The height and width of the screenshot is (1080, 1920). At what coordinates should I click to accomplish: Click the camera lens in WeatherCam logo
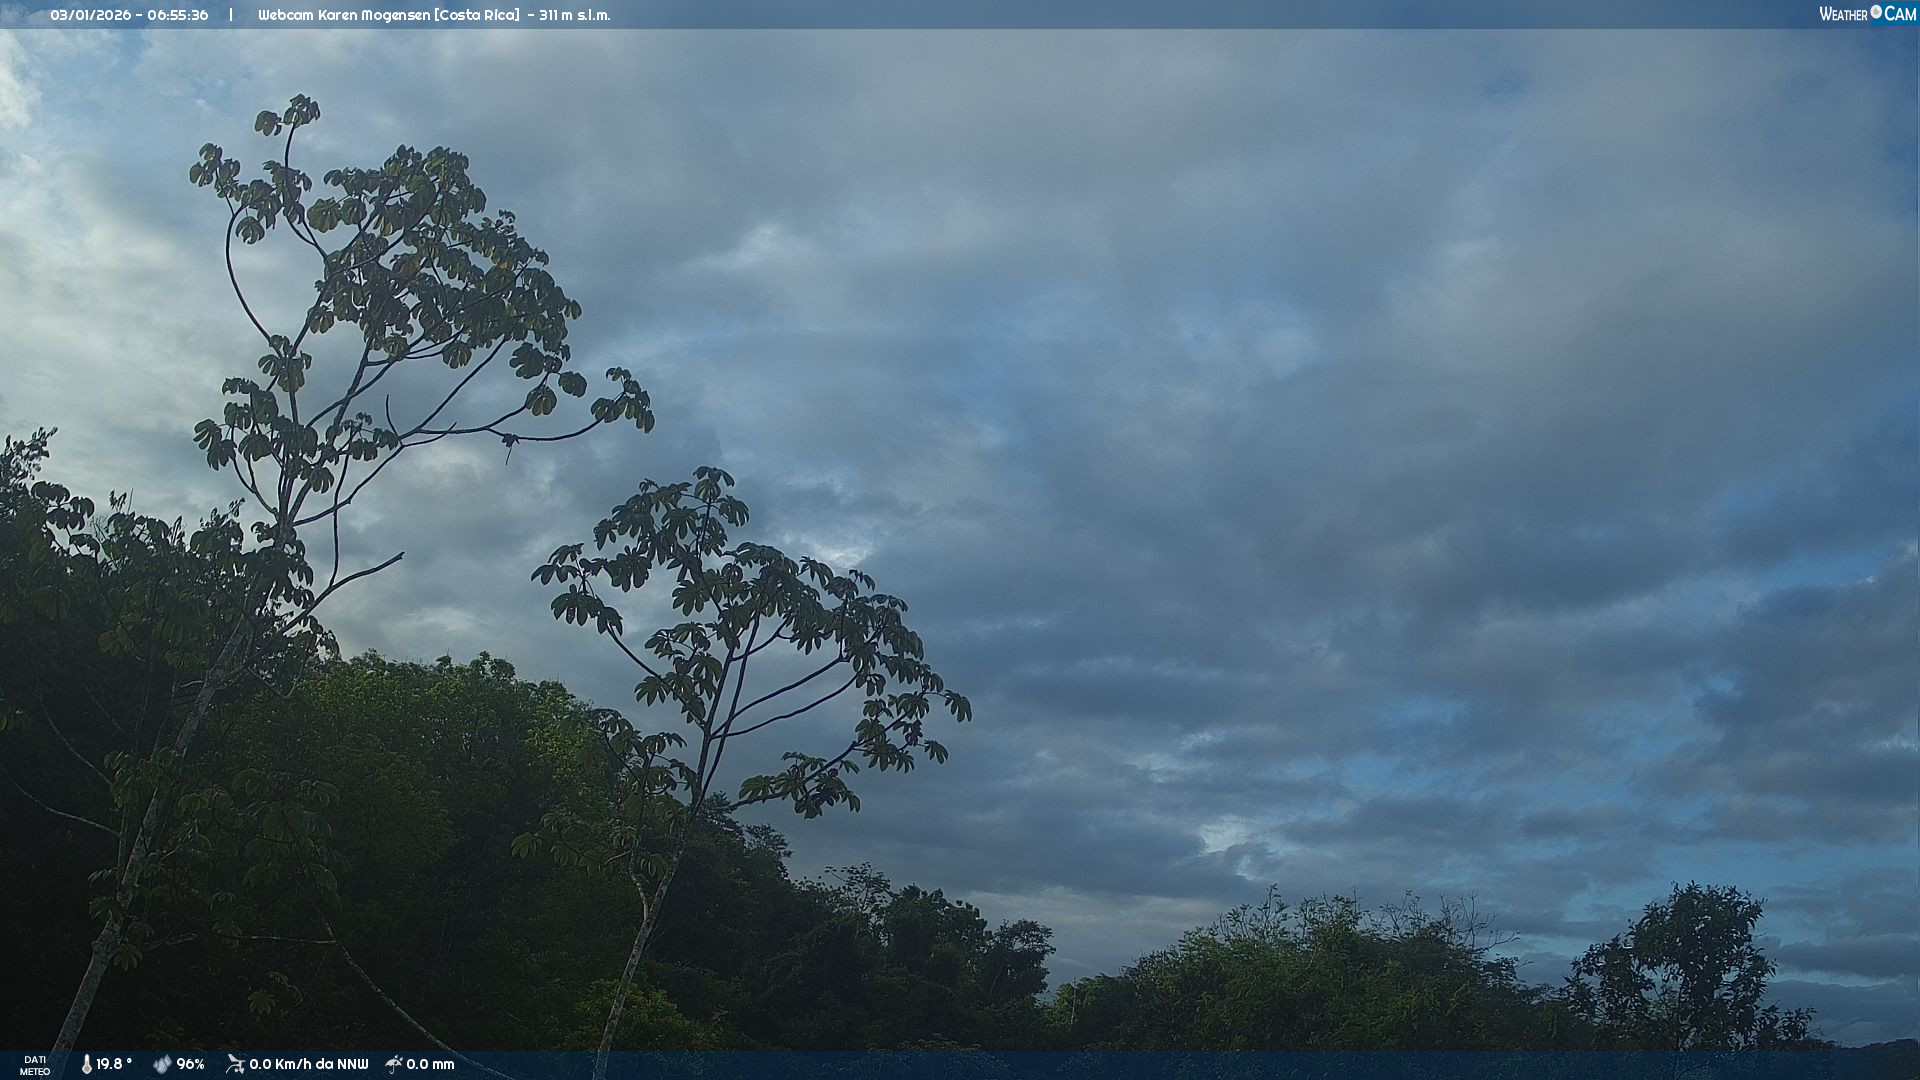point(1876,12)
